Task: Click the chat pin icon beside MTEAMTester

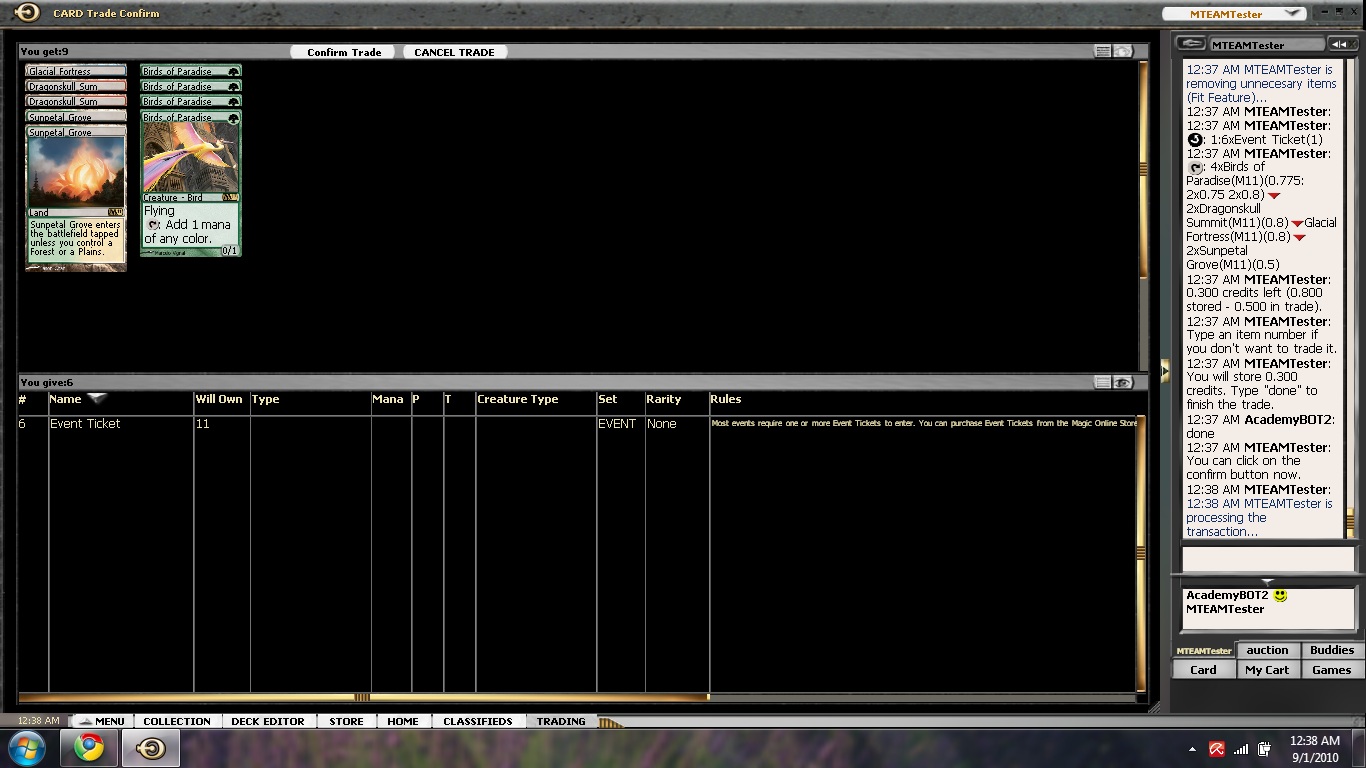Action: [1190, 44]
